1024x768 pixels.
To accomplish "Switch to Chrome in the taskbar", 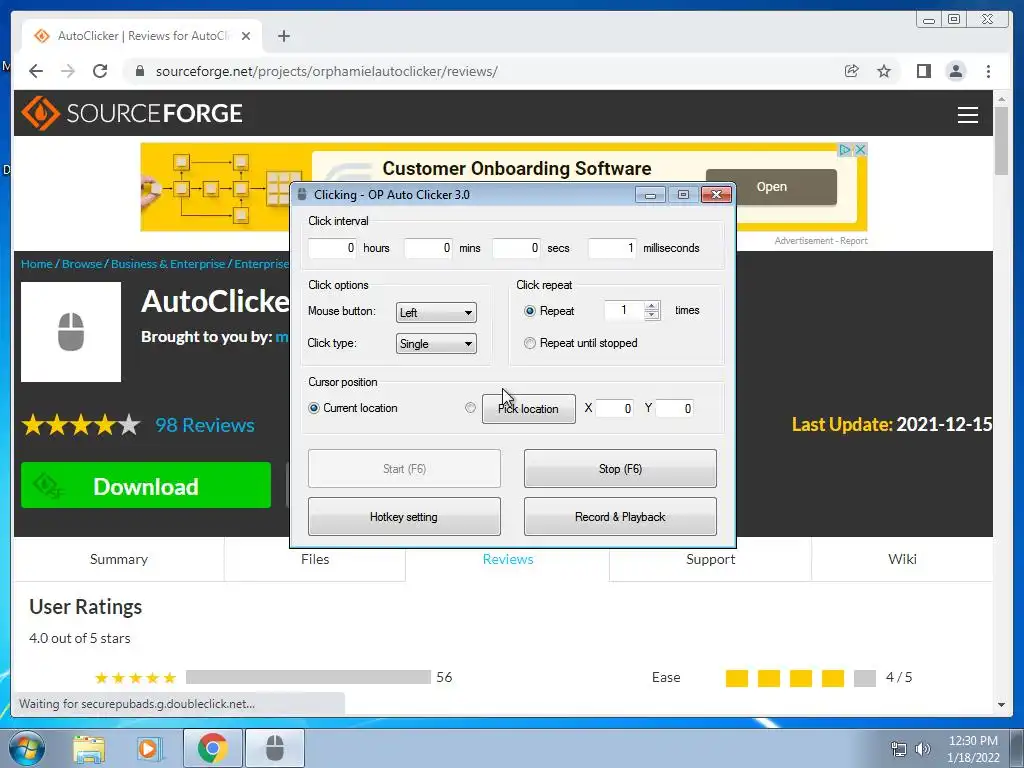I will pos(212,748).
